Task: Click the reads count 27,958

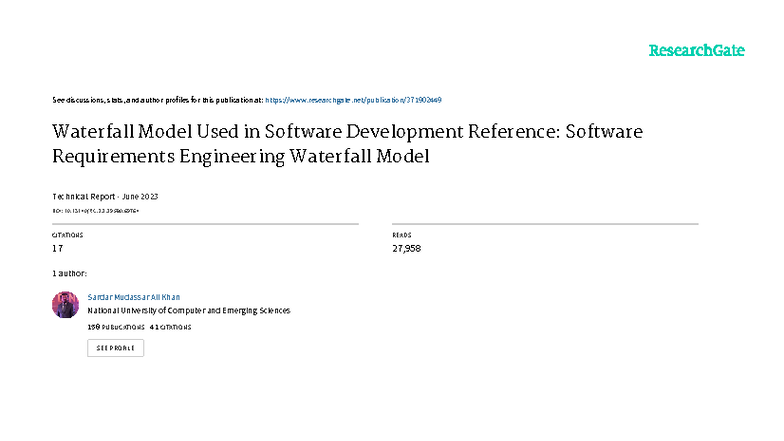Action: click(x=406, y=248)
